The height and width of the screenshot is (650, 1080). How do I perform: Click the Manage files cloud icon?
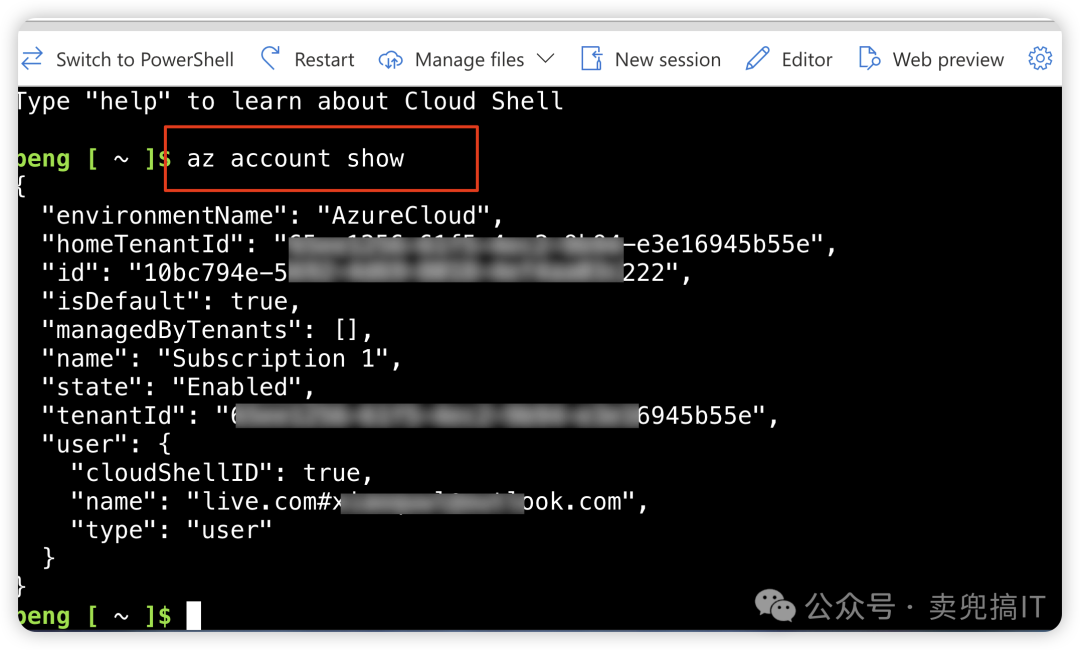click(391, 60)
